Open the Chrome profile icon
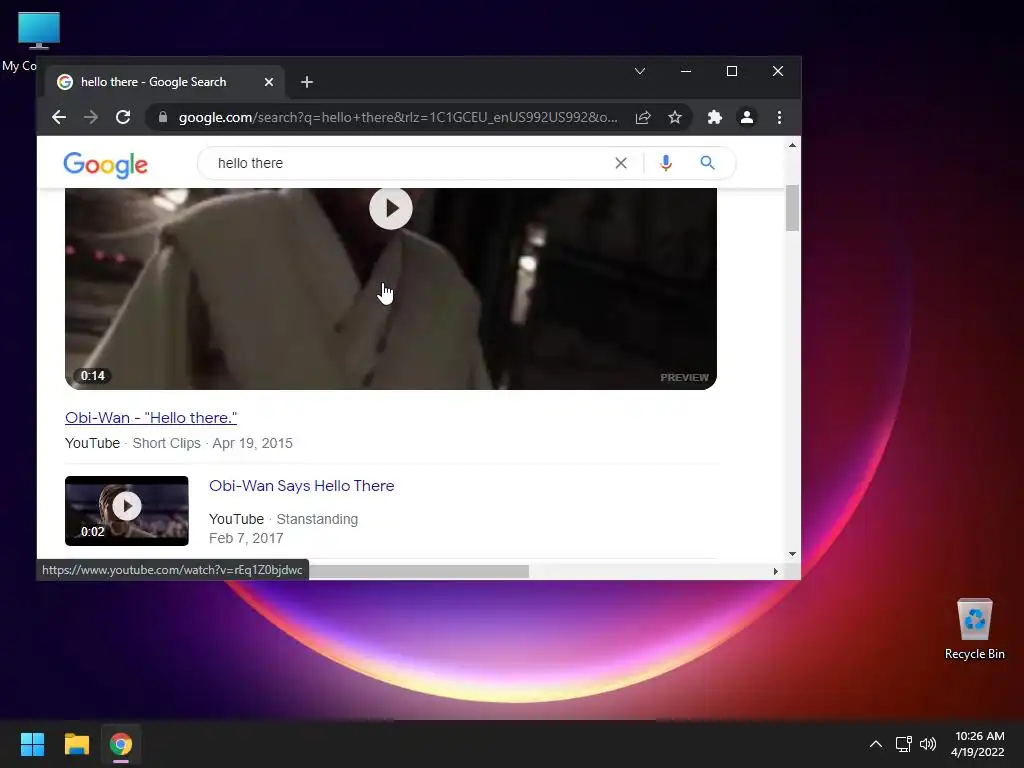The image size is (1024, 768). 746,118
